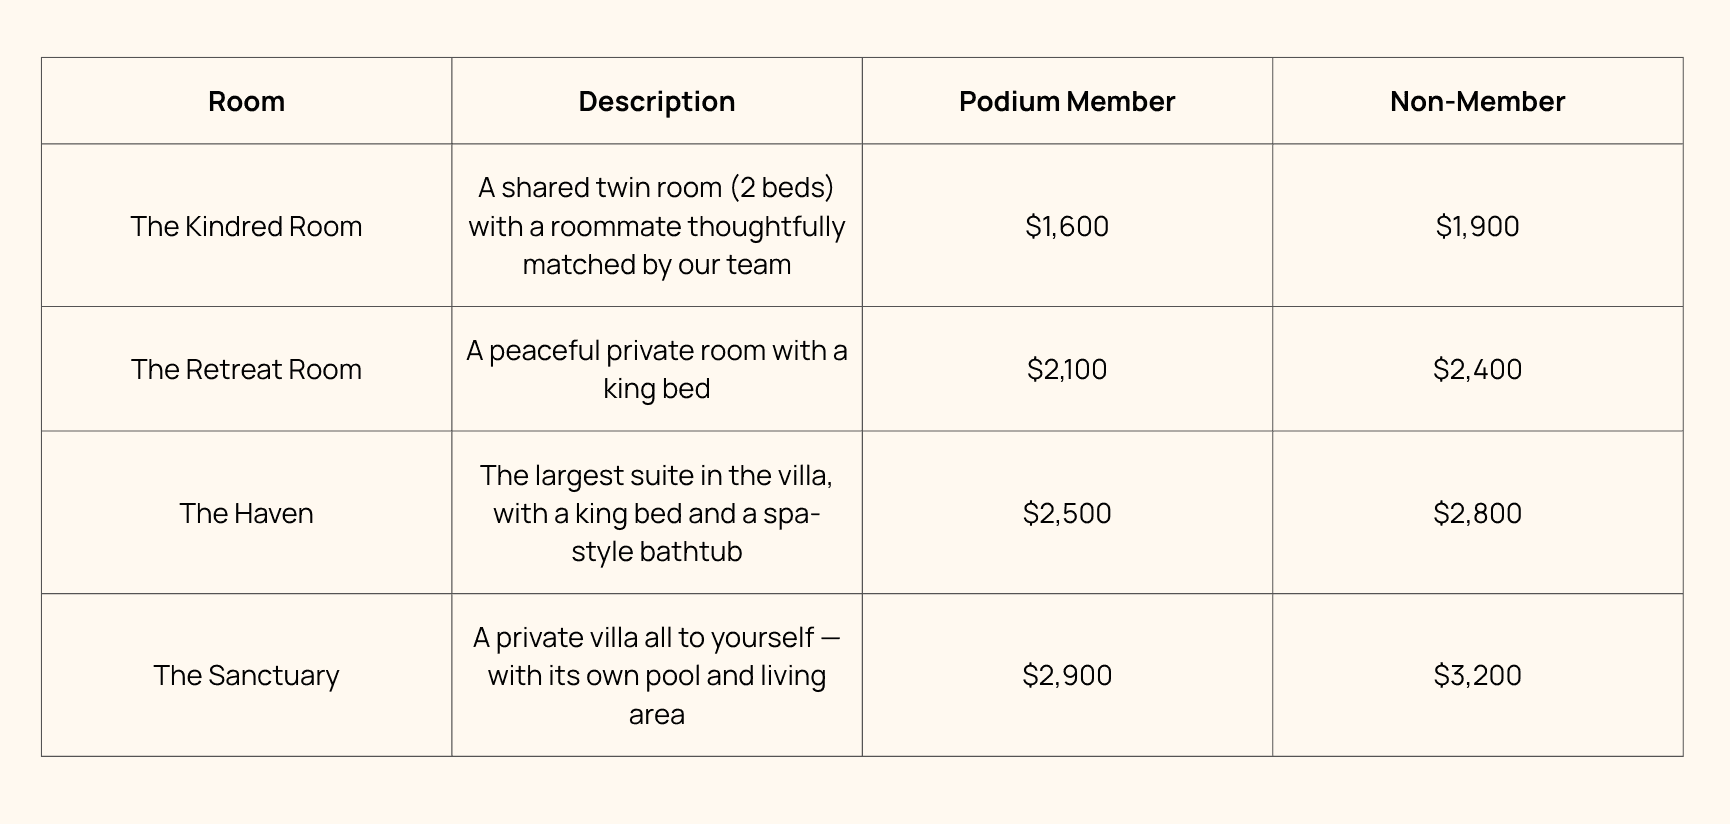Click the peaceful private room description
The width and height of the screenshot is (1730, 824).
657,369
